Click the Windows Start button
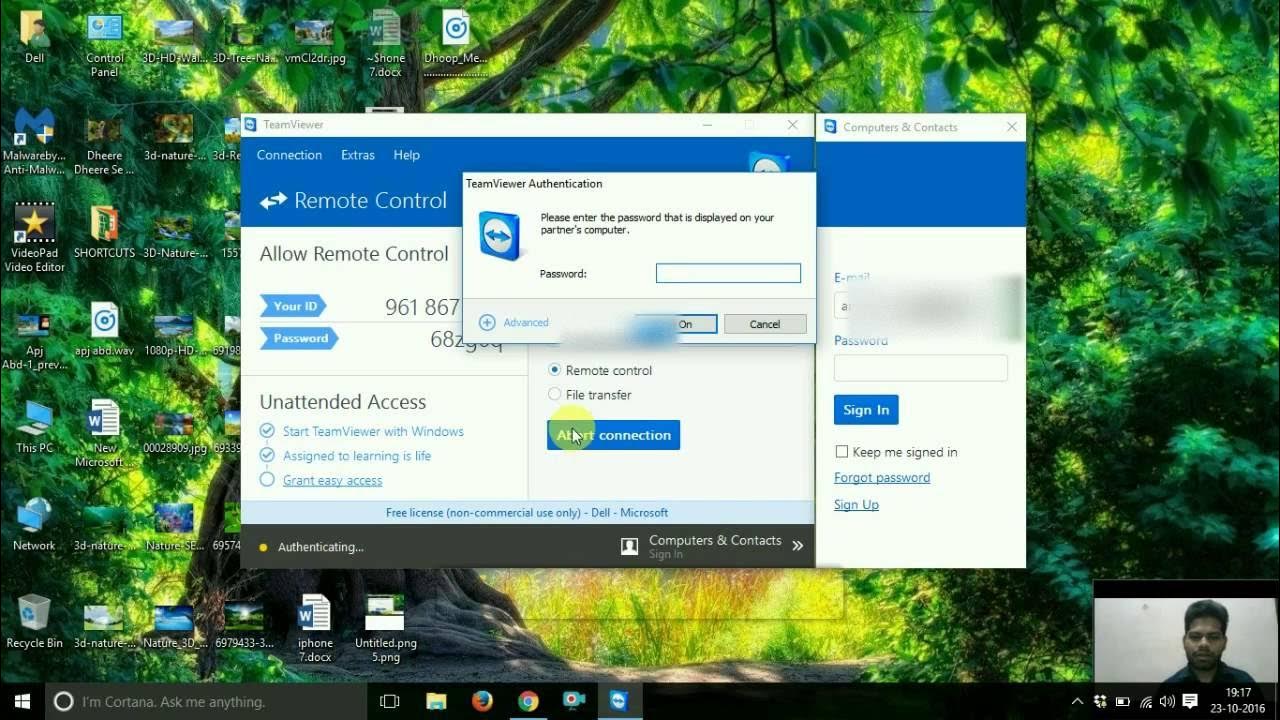The width and height of the screenshot is (1280, 720). [x=22, y=702]
